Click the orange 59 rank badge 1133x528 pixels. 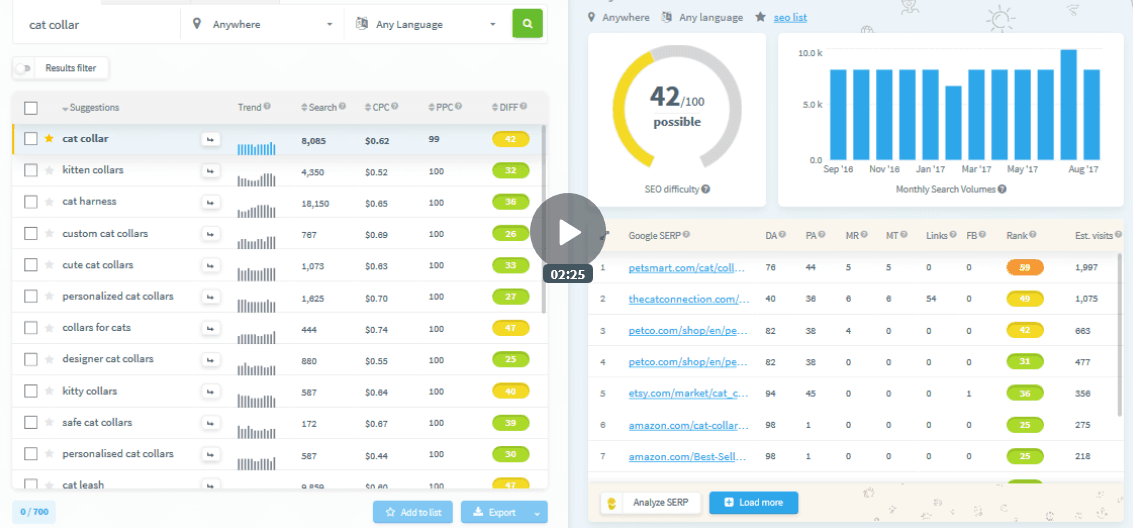coord(1025,267)
